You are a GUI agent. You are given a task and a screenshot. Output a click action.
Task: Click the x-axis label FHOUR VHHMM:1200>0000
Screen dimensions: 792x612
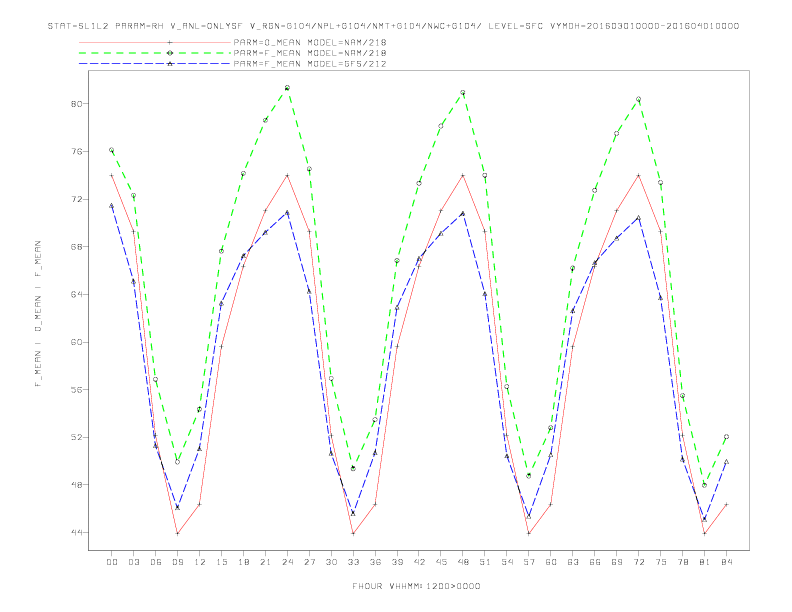tap(416, 586)
